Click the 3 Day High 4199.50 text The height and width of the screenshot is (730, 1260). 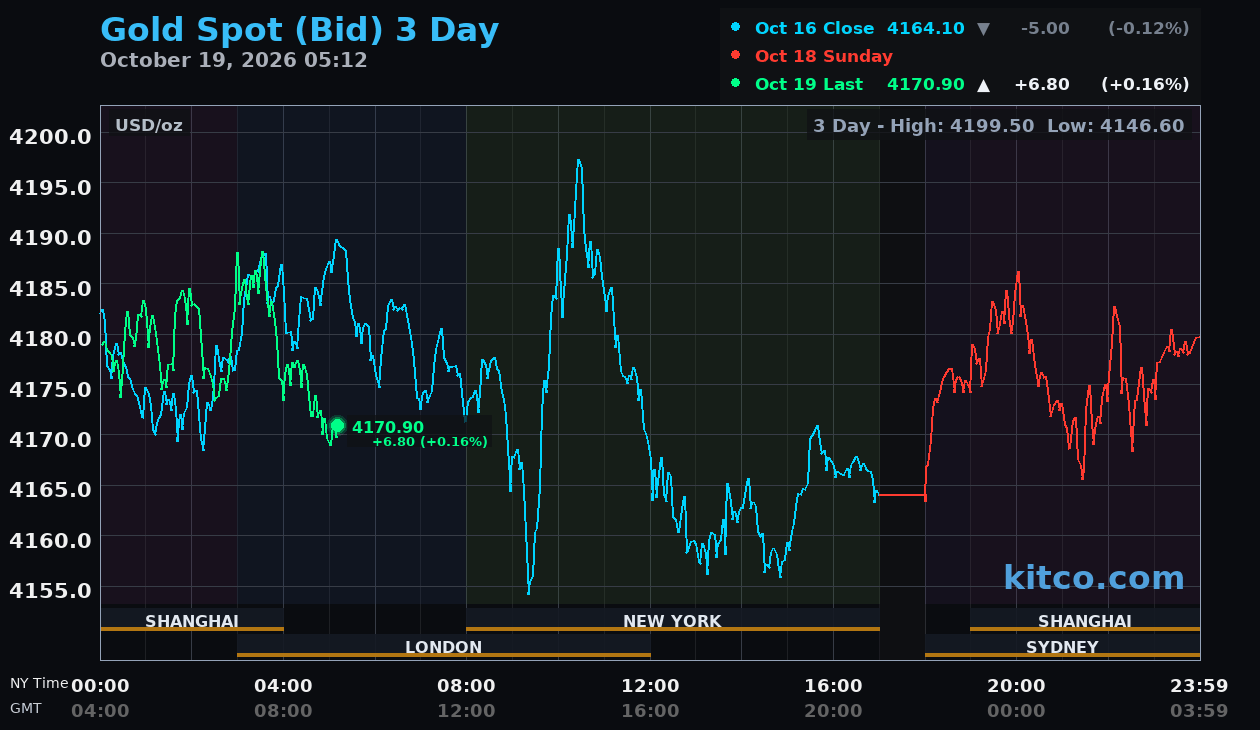click(x=925, y=126)
